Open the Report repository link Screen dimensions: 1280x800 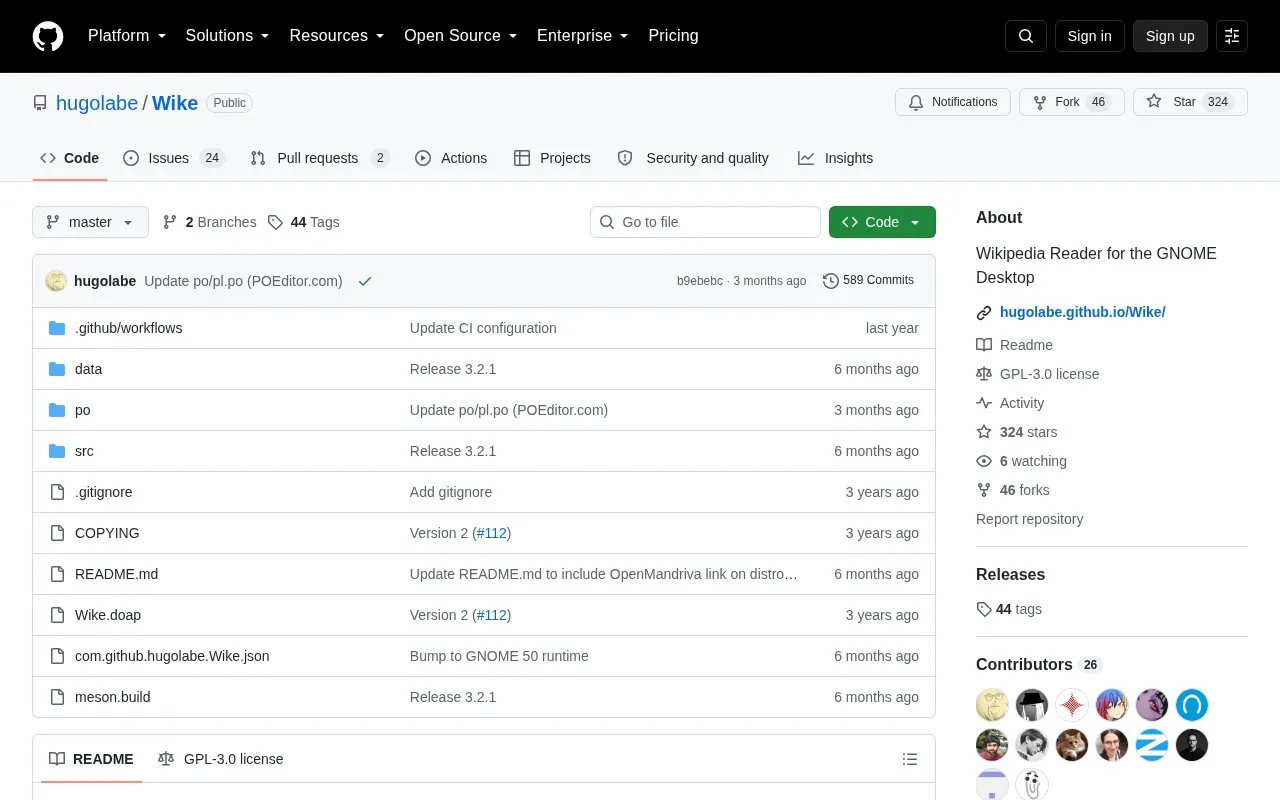click(x=1029, y=519)
